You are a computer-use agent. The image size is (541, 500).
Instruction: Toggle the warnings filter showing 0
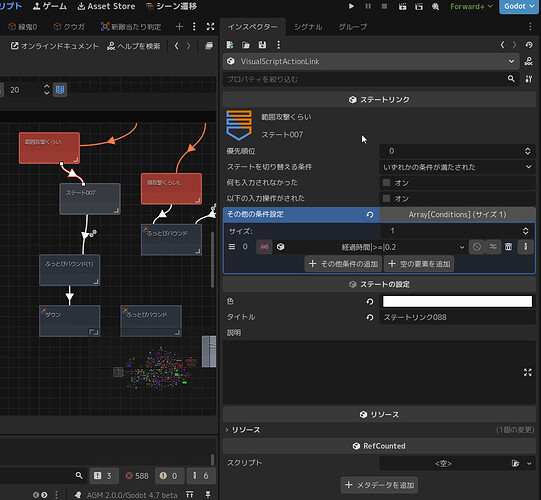click(169, 476)
